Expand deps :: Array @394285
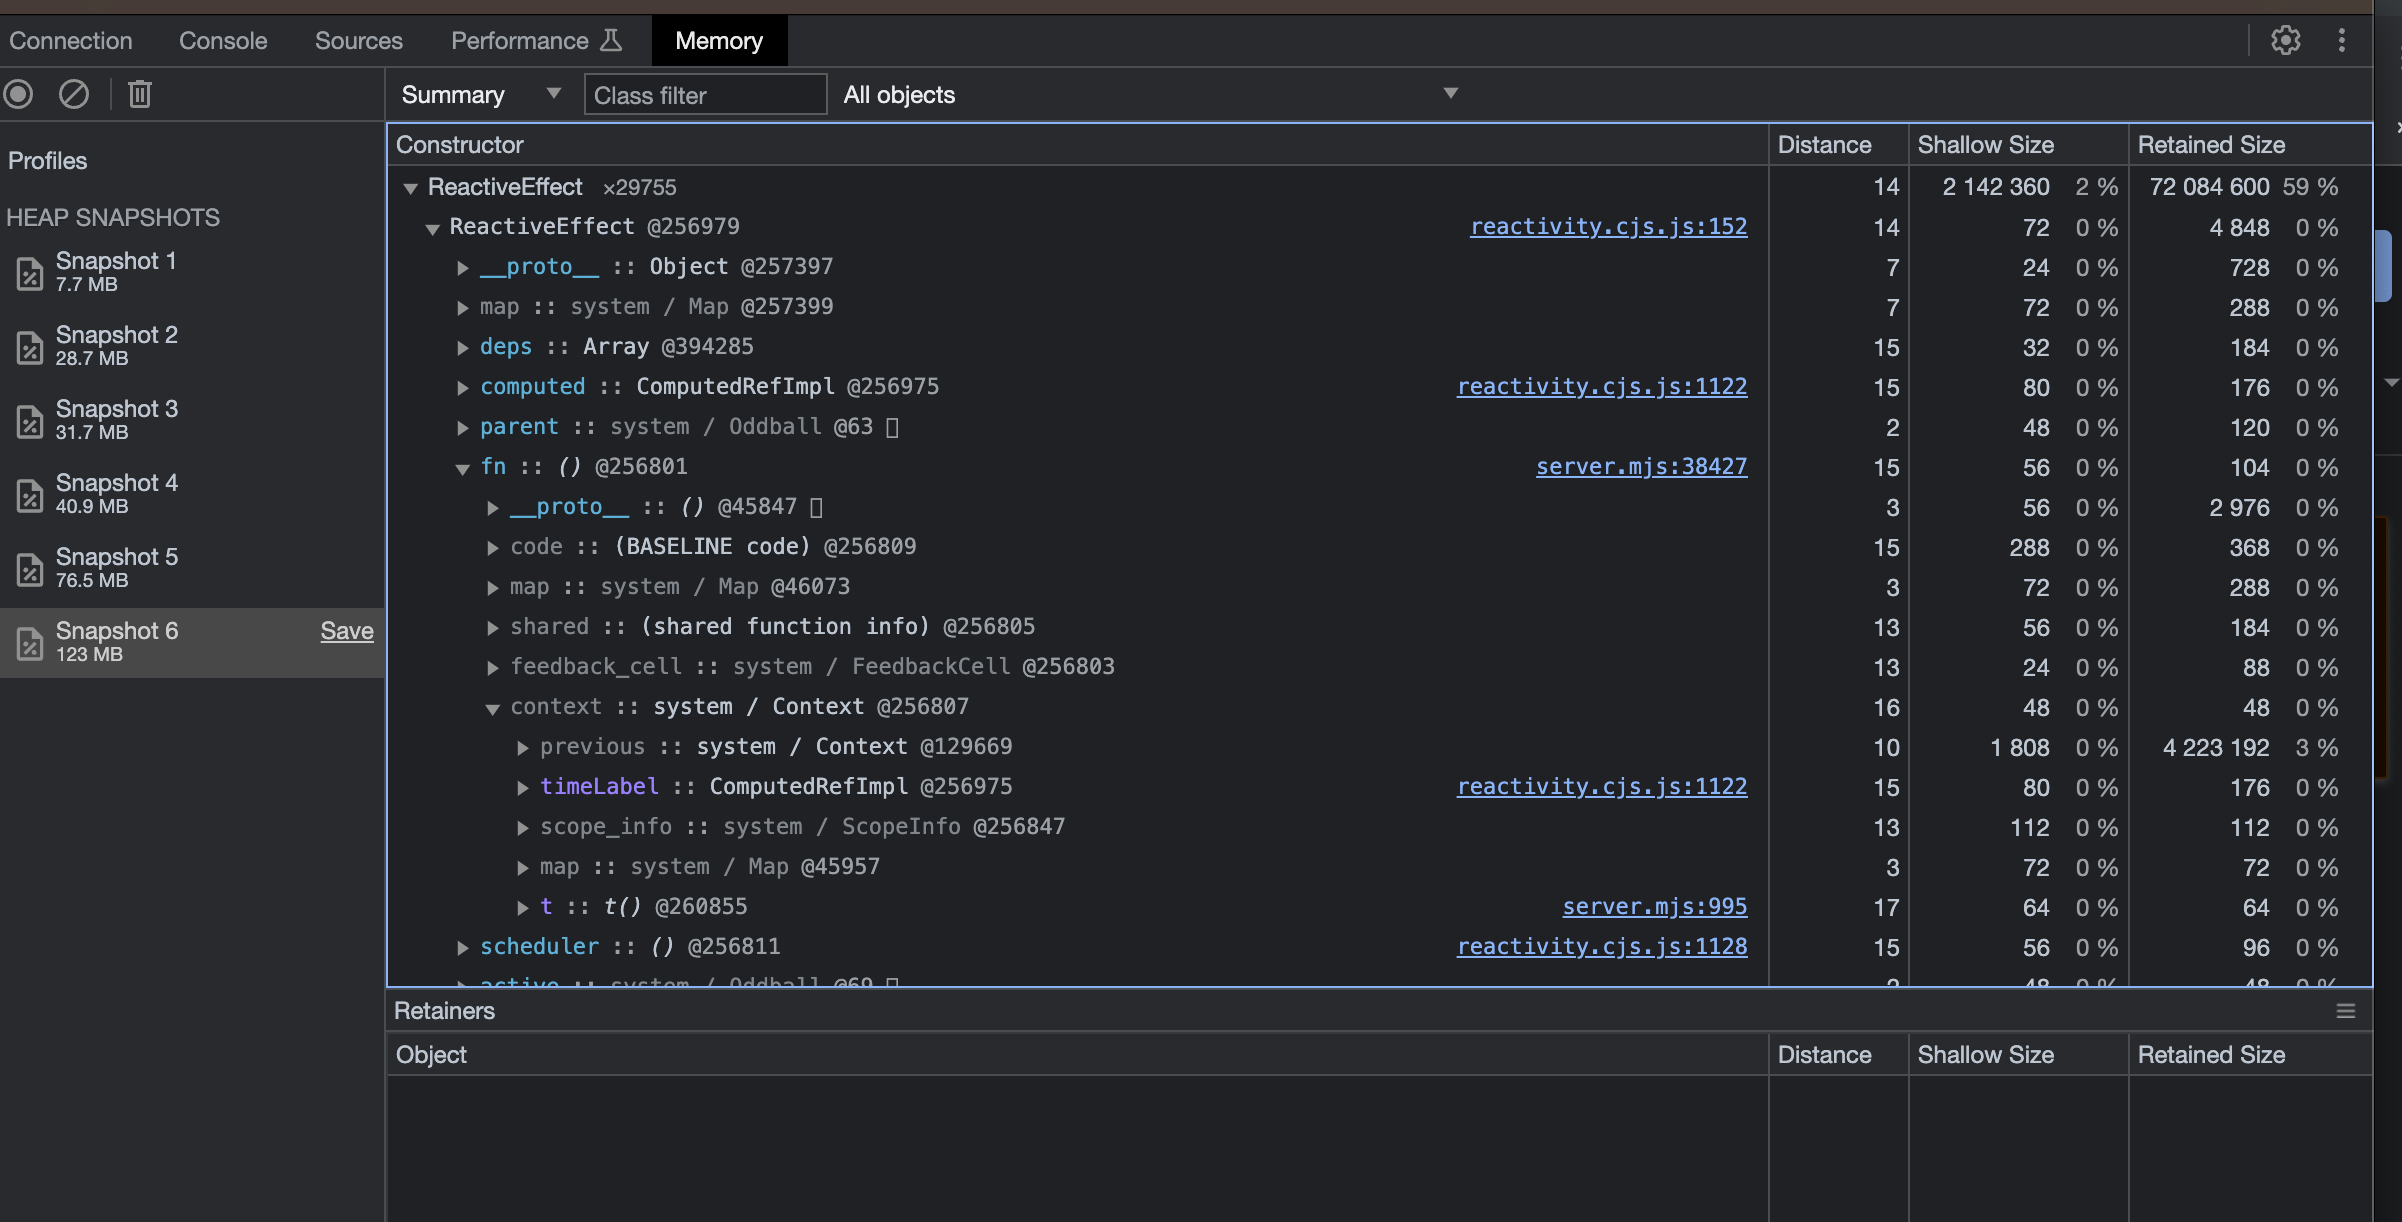This screenshot has width=2402, height=1222. pyautogui.click(x=462, y=347)
